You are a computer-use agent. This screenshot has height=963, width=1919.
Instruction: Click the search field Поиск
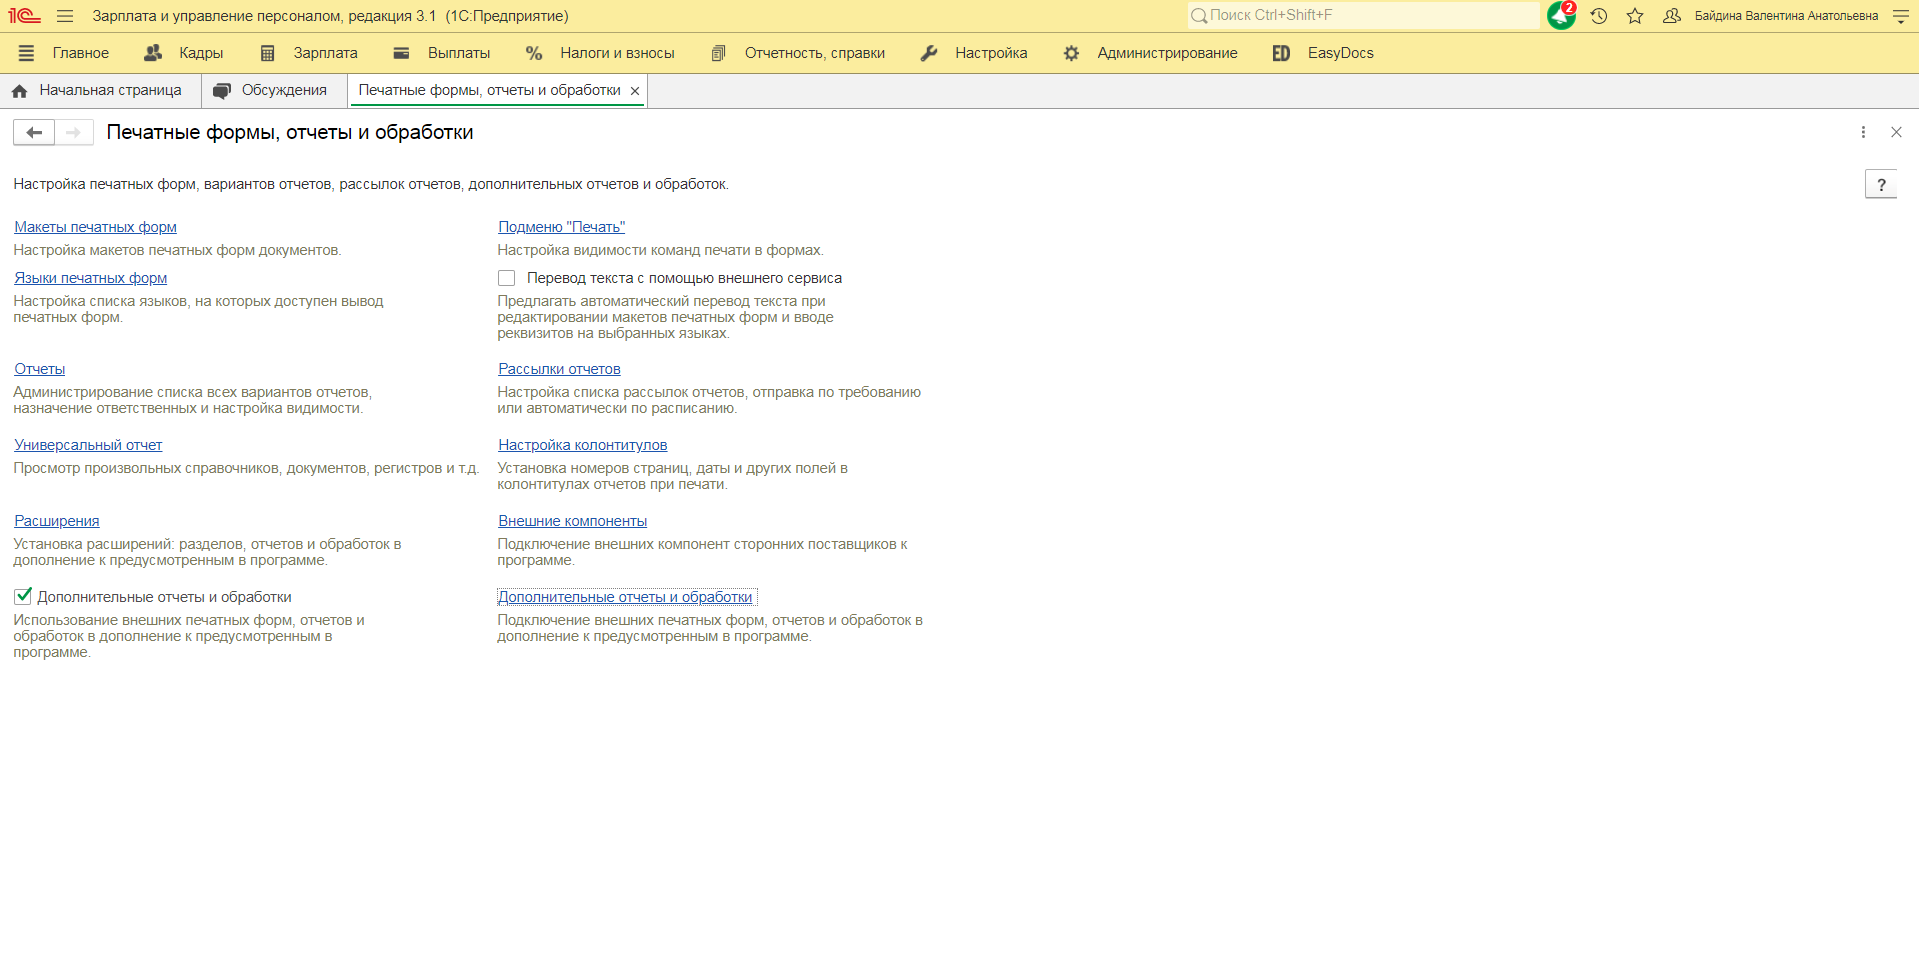(1365, 15)
